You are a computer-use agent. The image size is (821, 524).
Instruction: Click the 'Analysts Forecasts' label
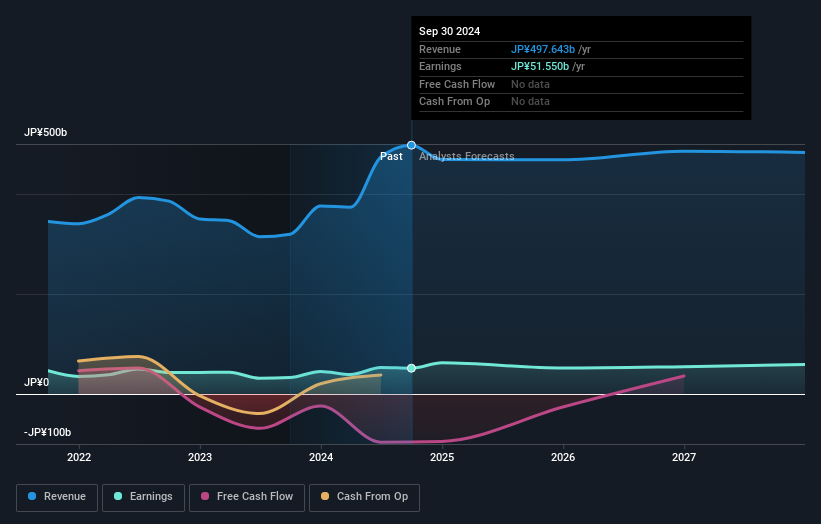[467, 156]
